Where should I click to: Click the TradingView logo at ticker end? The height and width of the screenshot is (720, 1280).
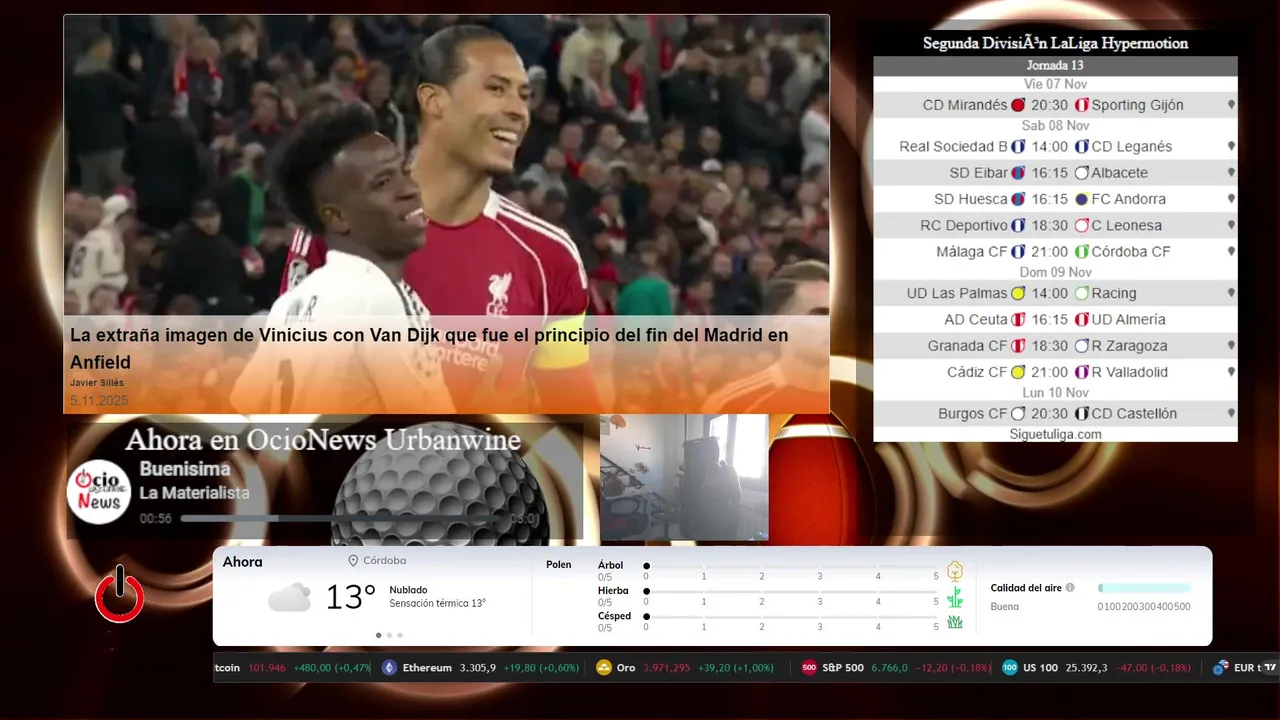pos(1270,668)
